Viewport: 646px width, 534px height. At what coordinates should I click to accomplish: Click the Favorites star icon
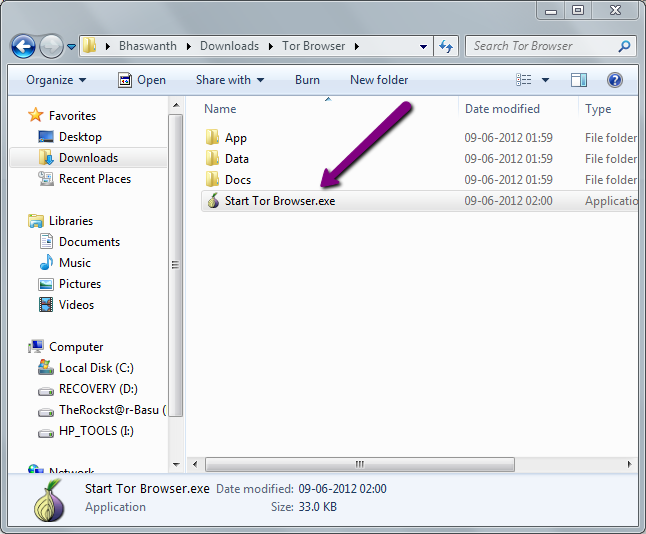(35, 115)
